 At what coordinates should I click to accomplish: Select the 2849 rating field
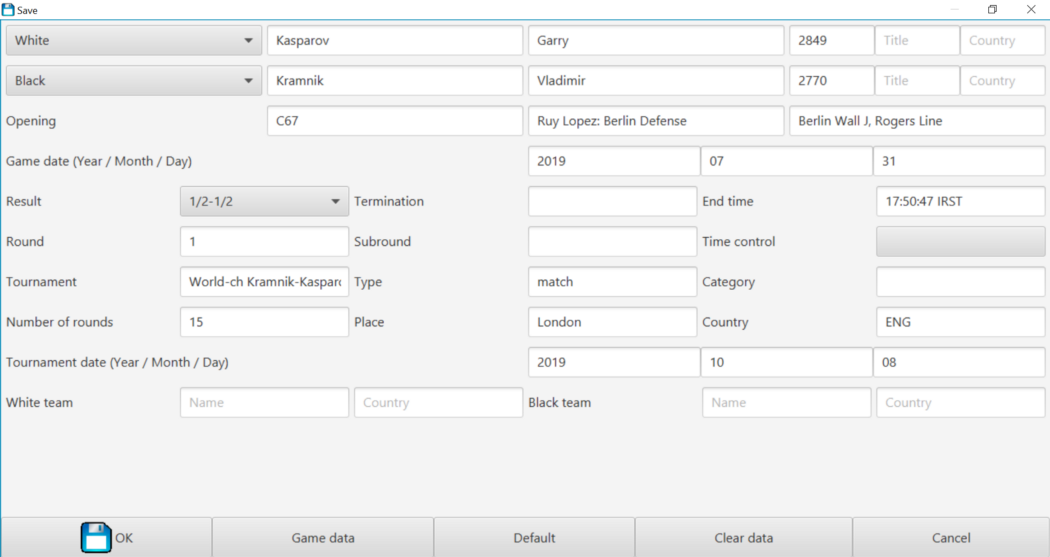(x=830, y=41)
